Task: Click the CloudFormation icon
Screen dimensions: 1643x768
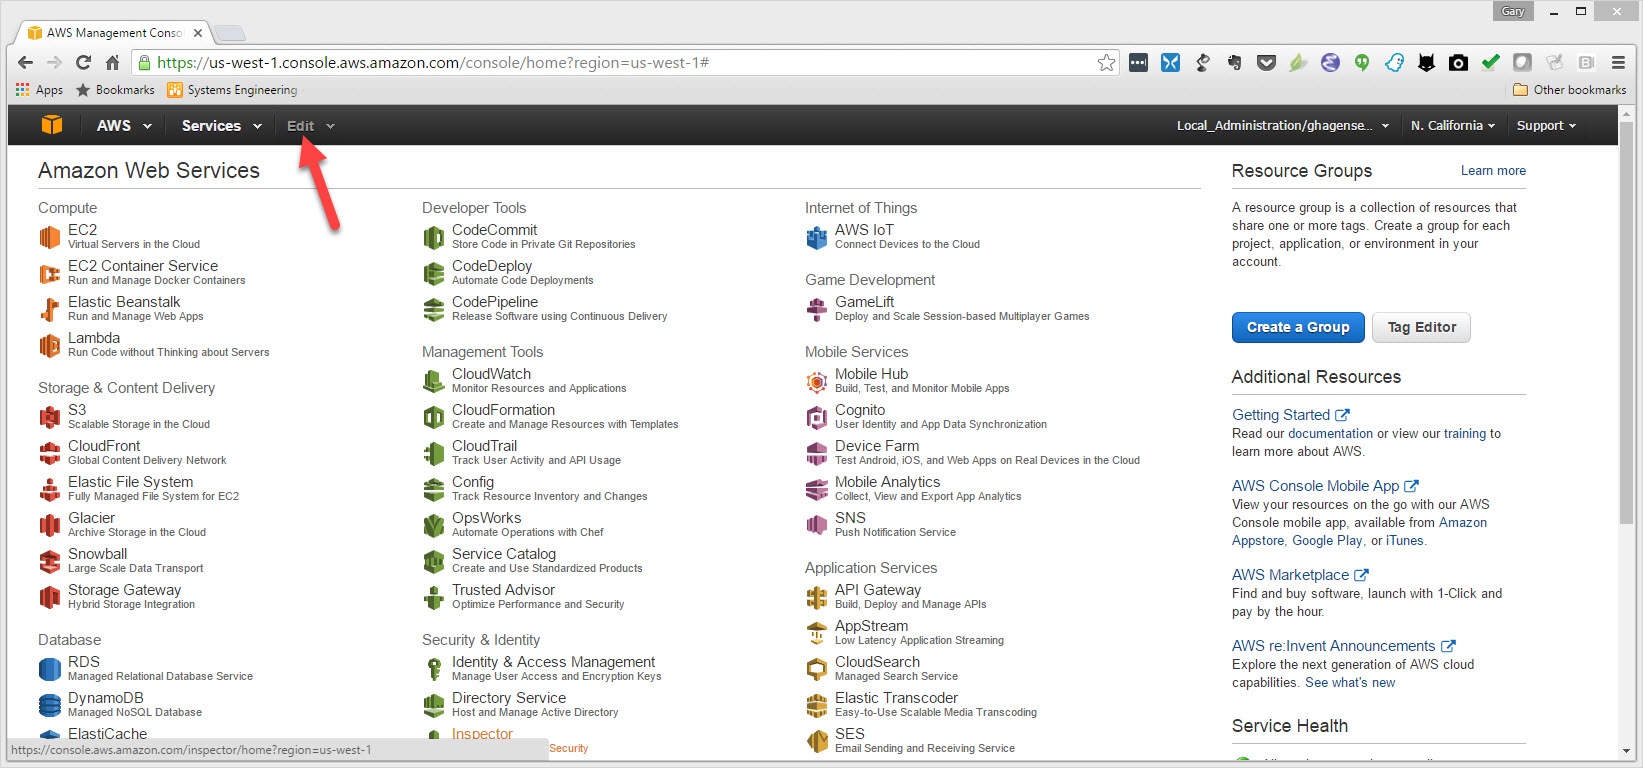Action: pyautogui.click(x=434, y=417)
